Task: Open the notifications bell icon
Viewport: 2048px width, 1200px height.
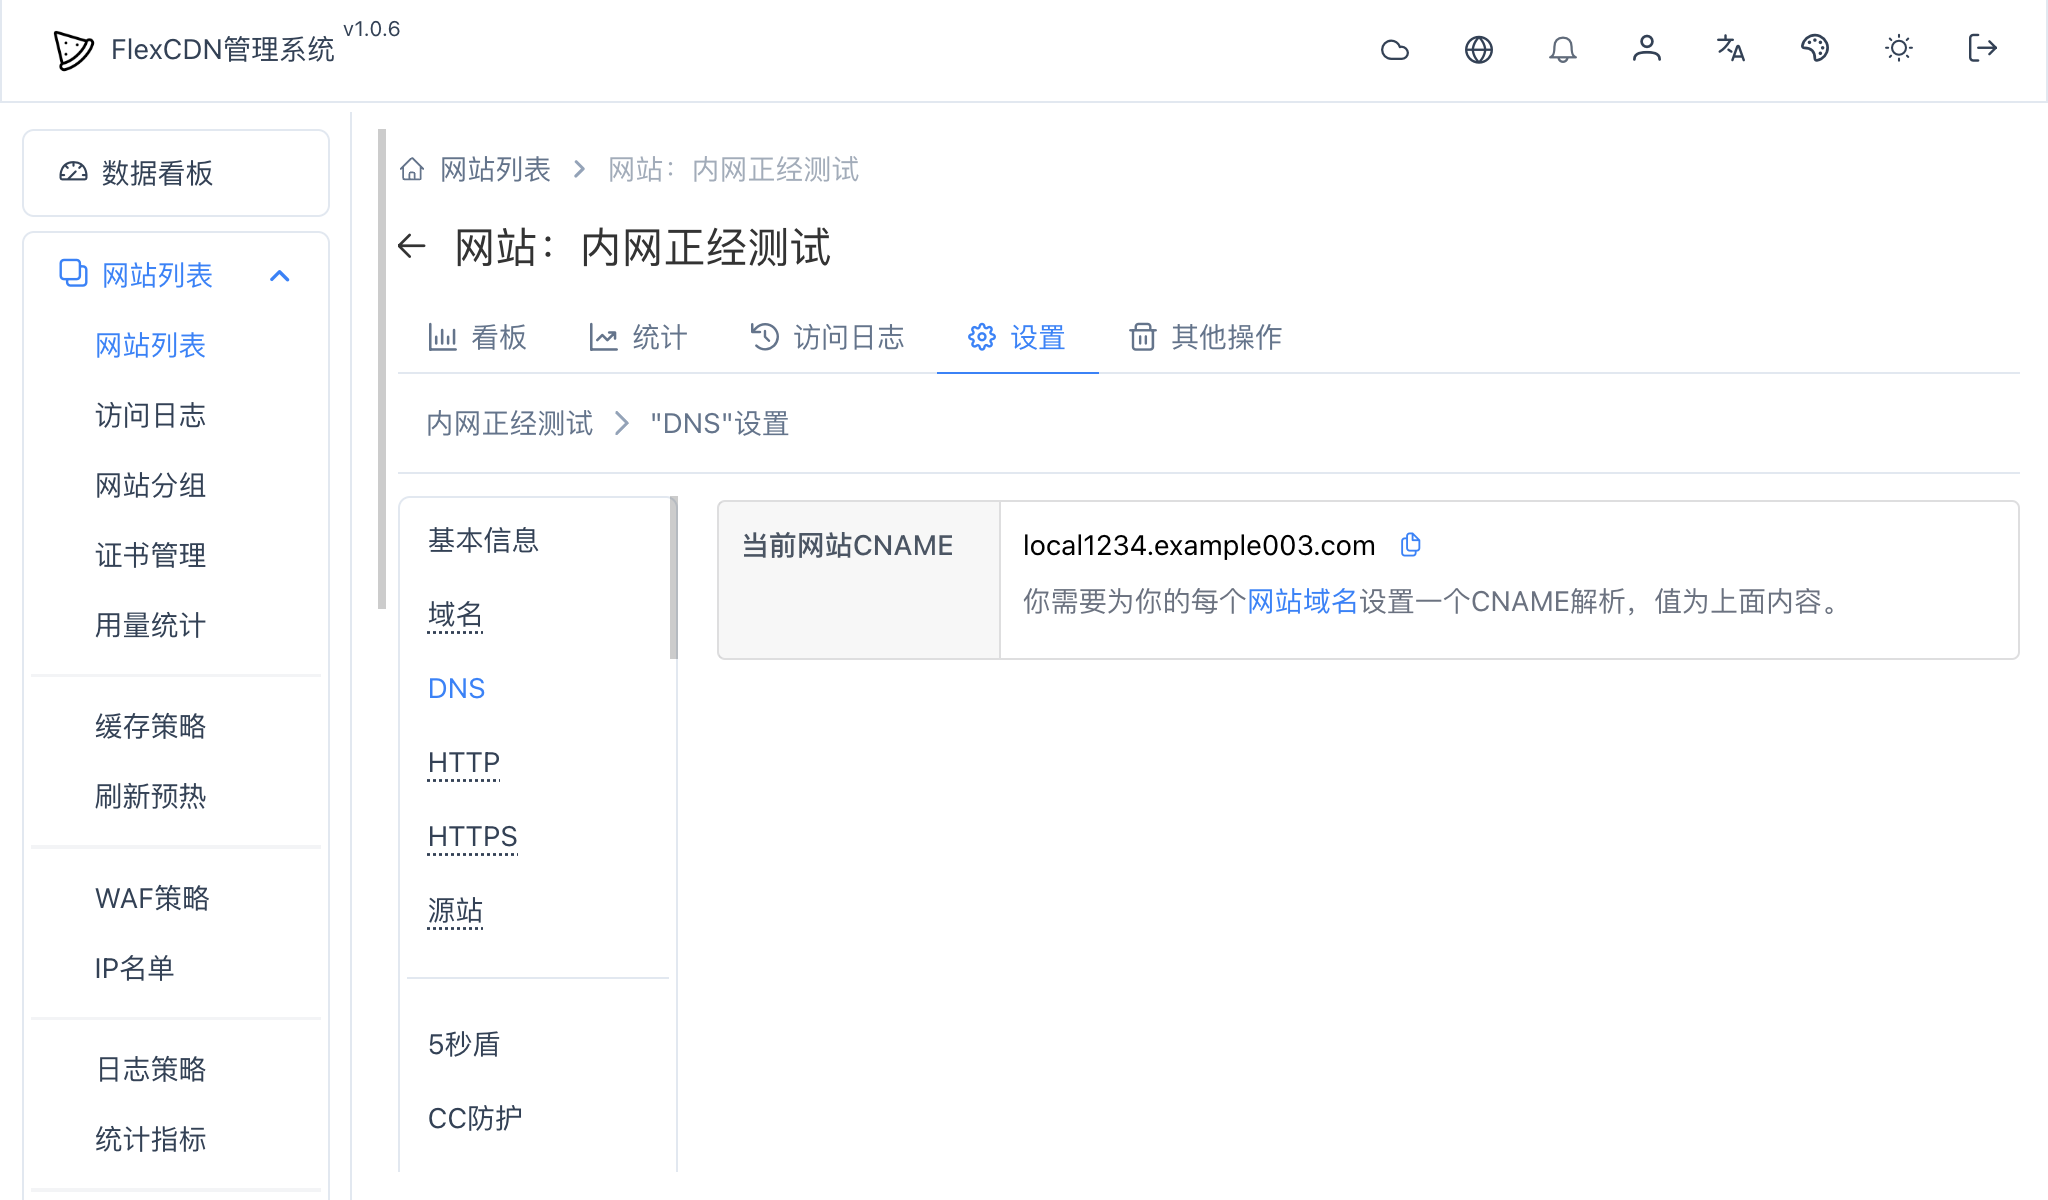Action: coord(1563,48)
